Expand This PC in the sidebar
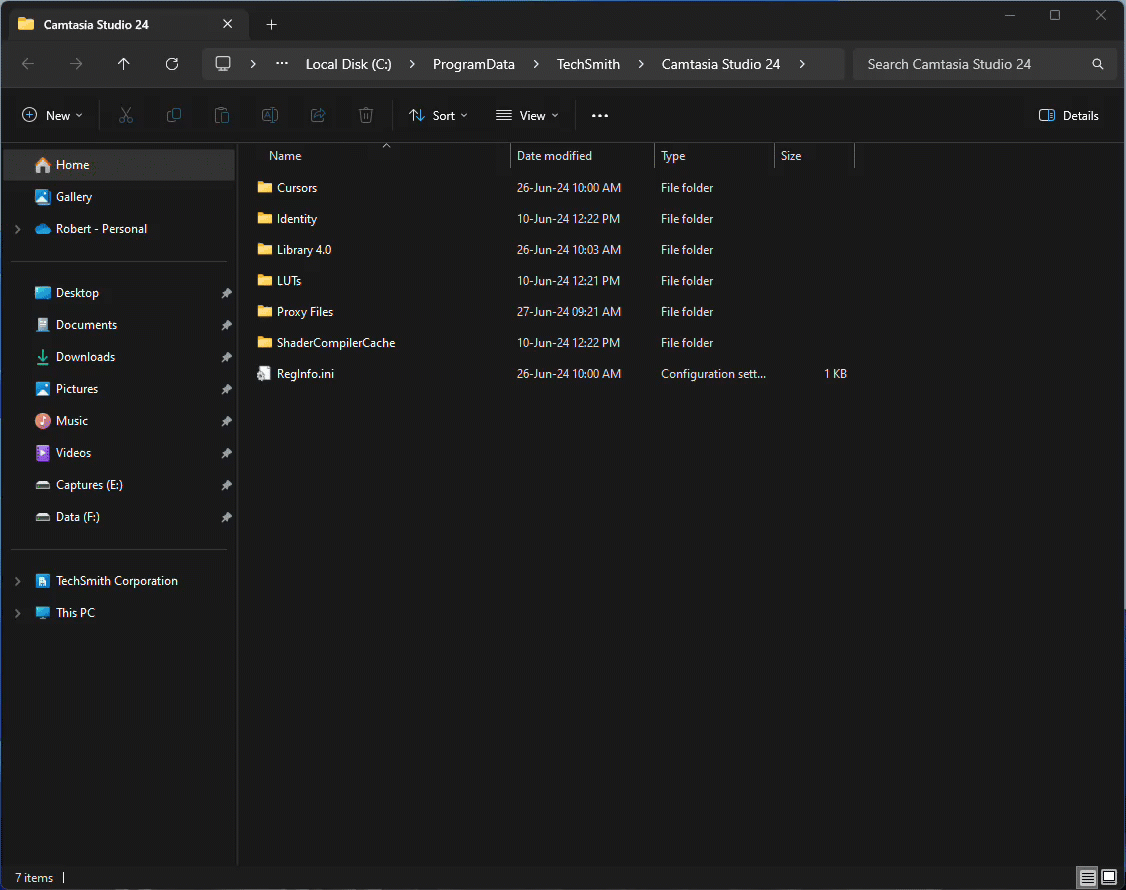This screenshot has height=890, width=1126. click(17, 612)
